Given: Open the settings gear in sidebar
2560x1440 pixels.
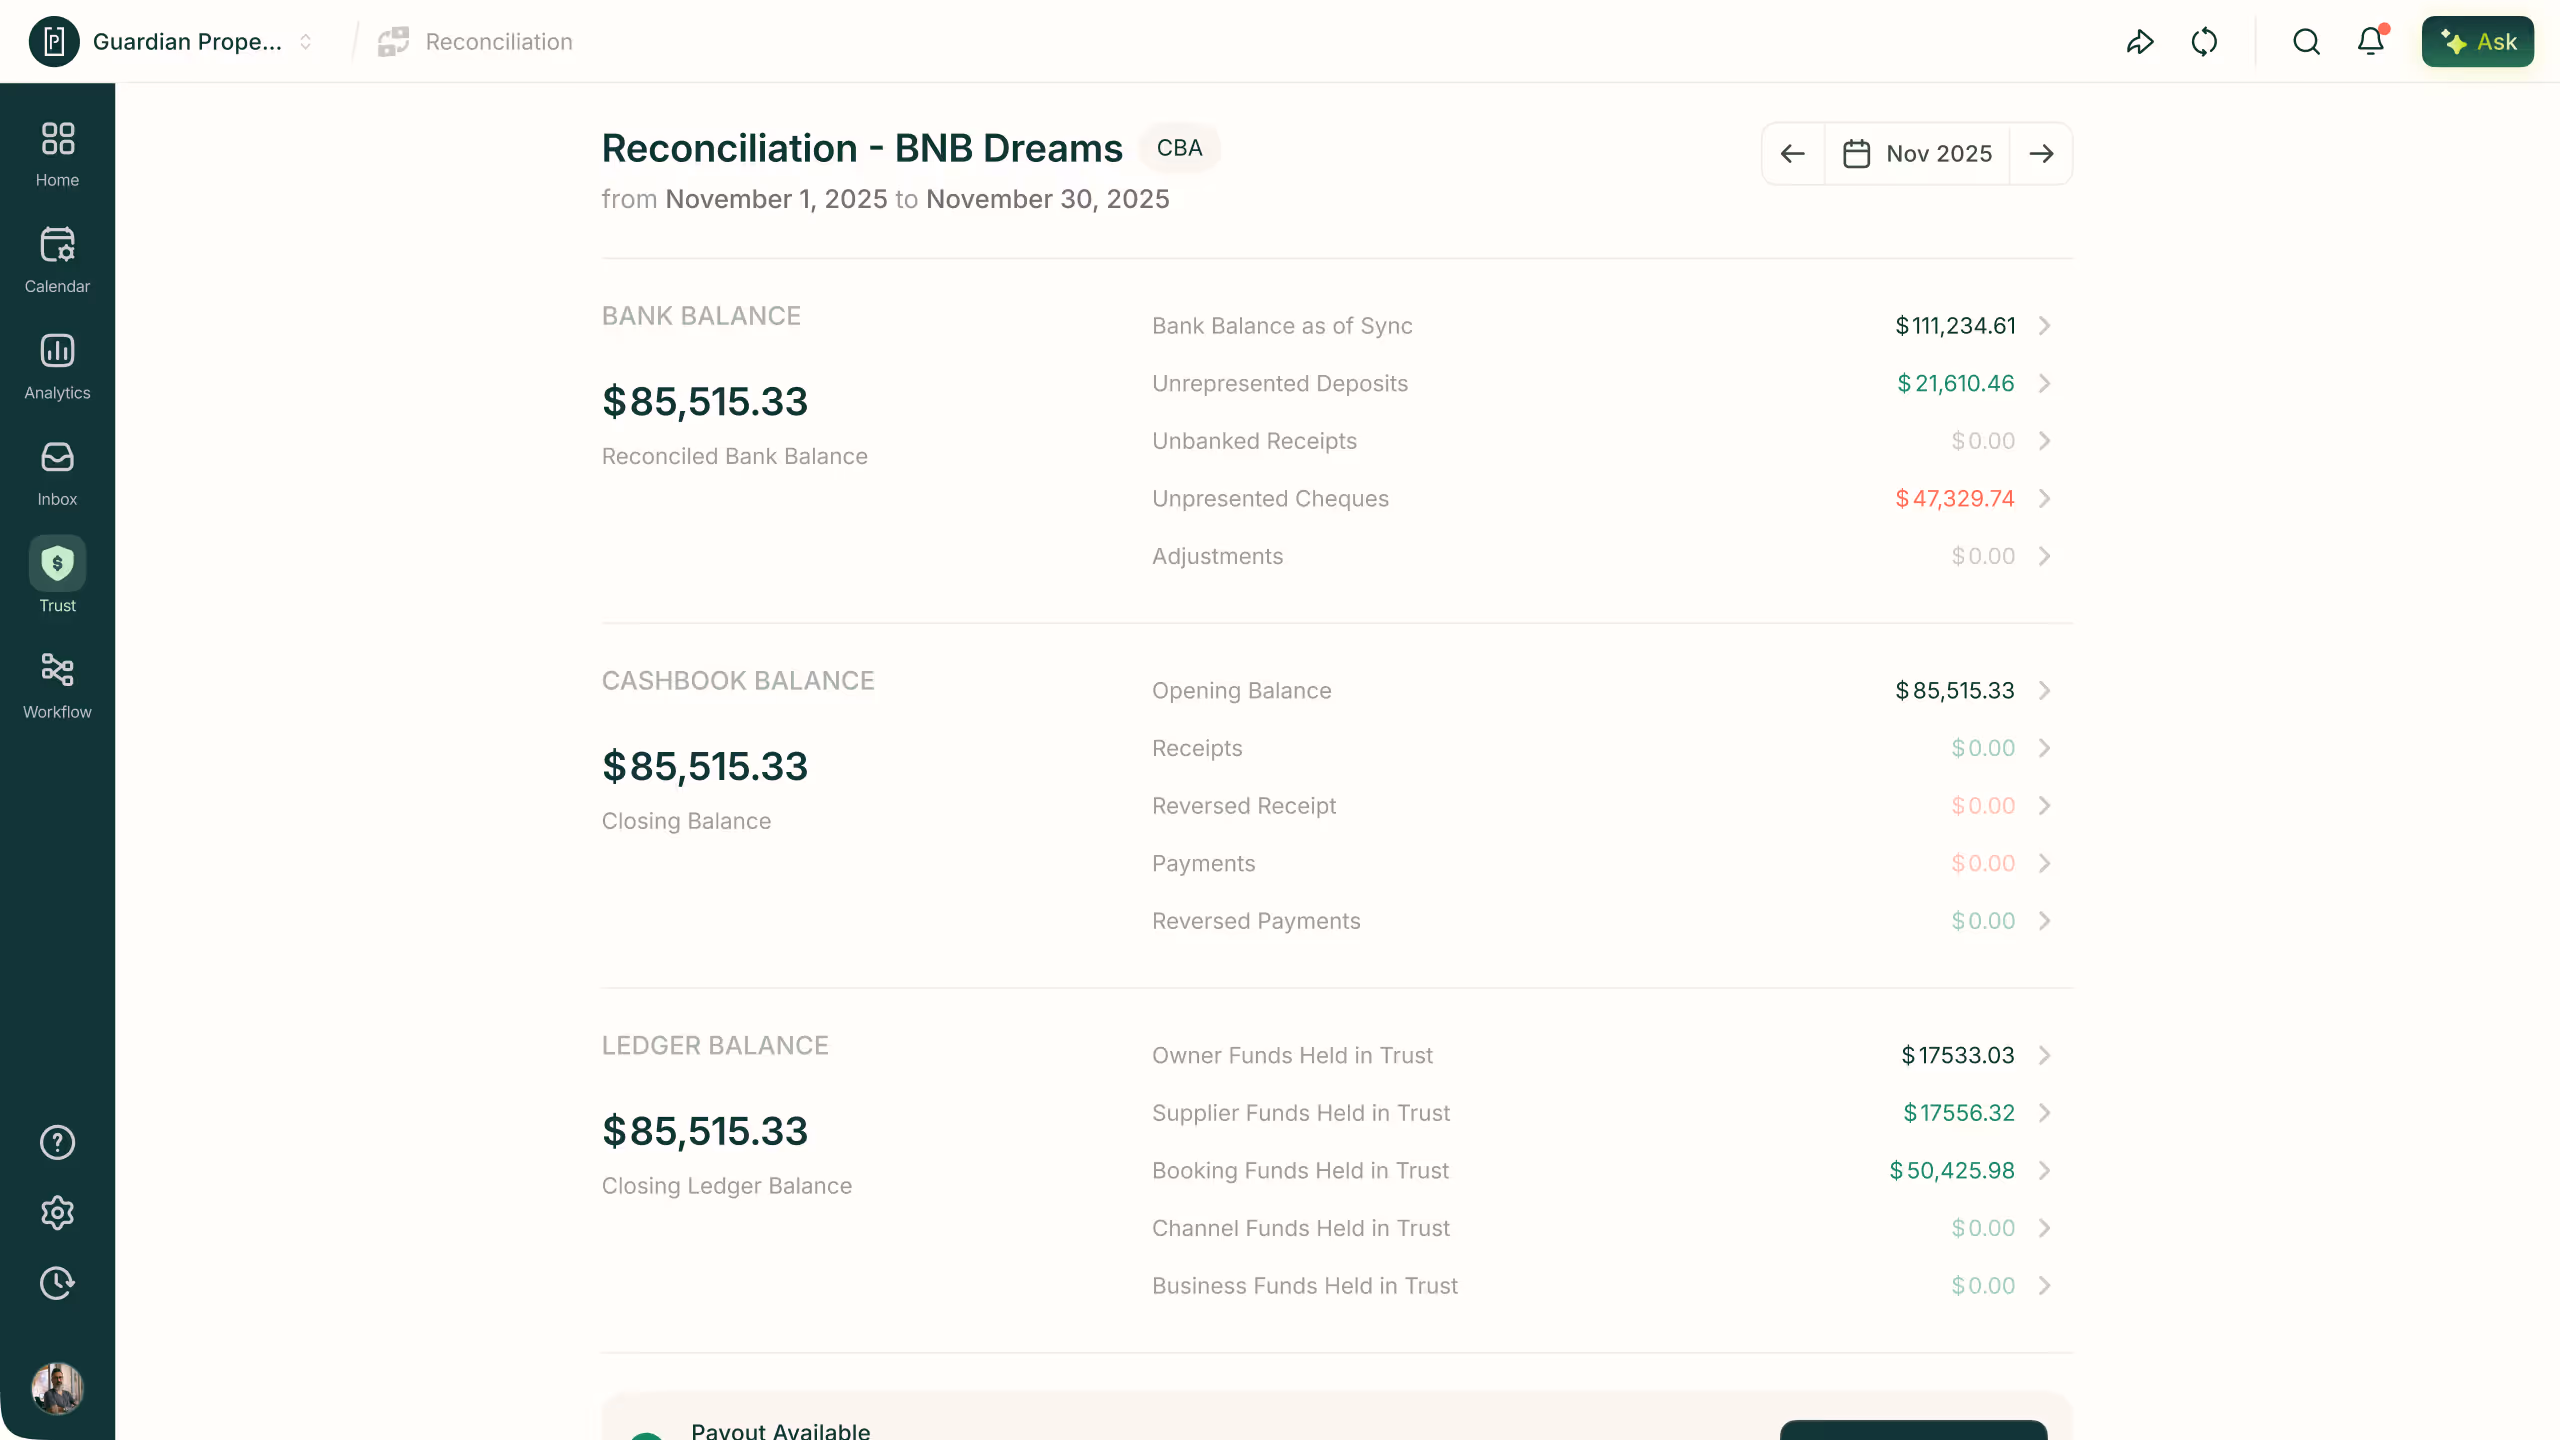Looking at the screenshot, I should coord(57,1212).
